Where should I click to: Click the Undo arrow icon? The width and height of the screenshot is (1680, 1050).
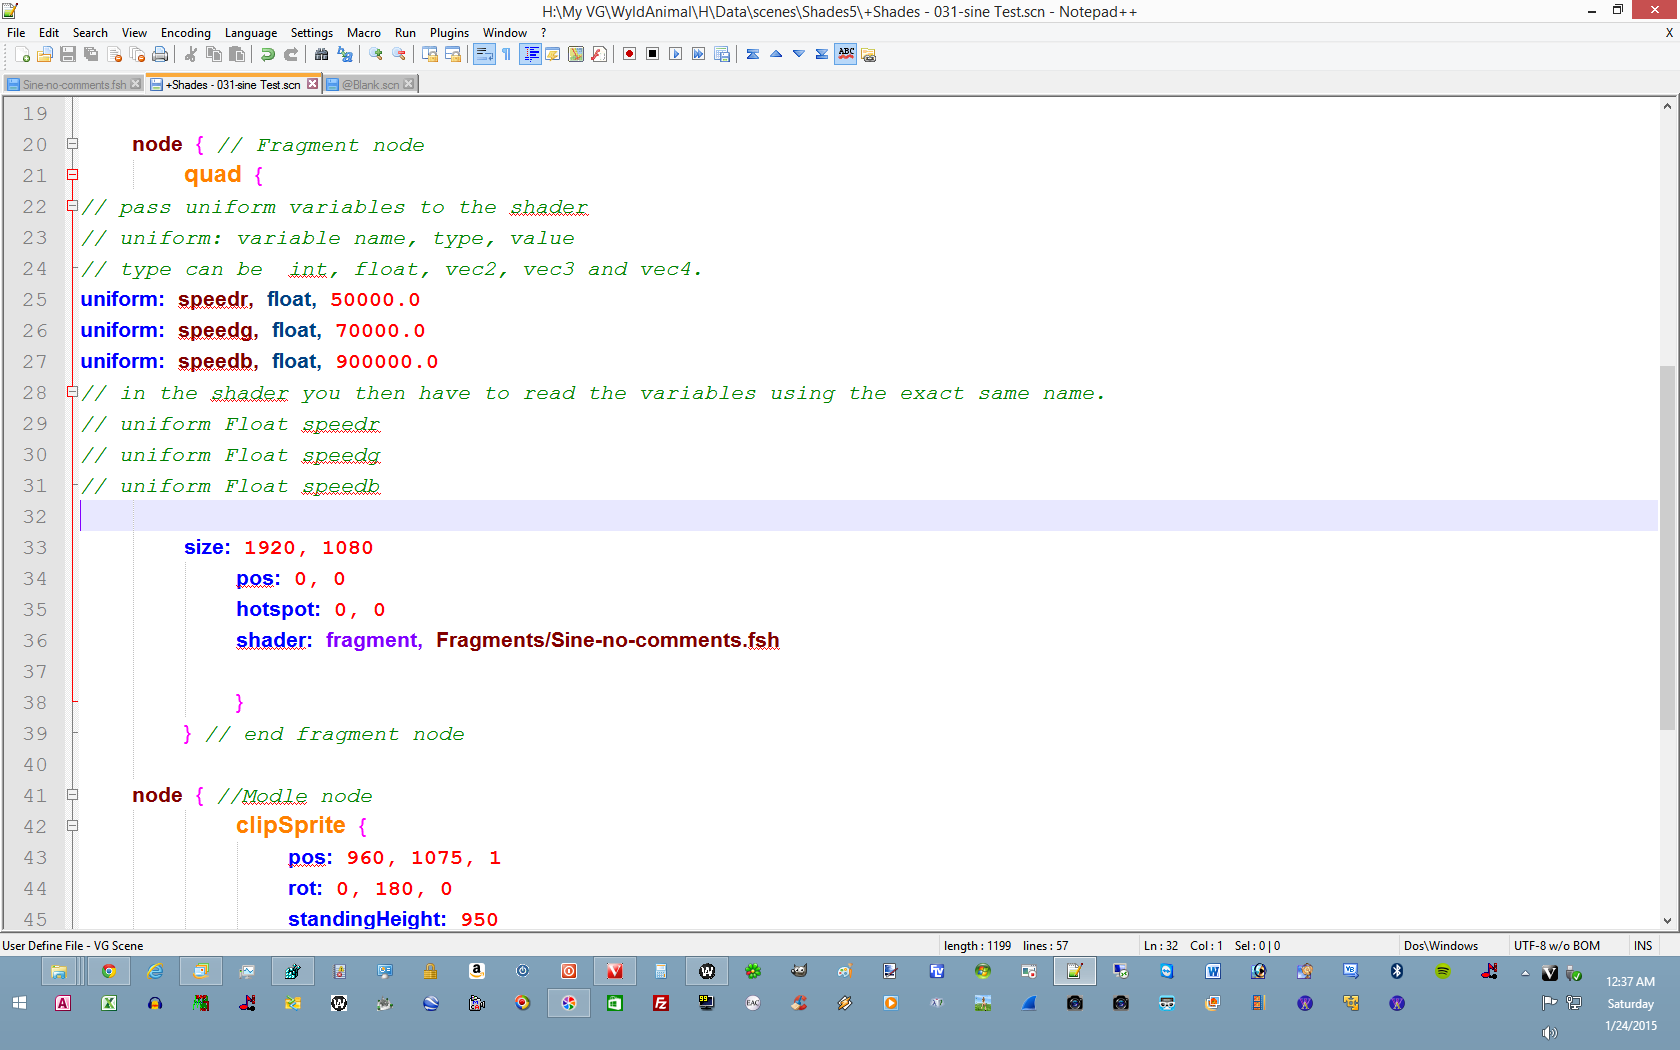pyautogui.click(x=268, y=54)
